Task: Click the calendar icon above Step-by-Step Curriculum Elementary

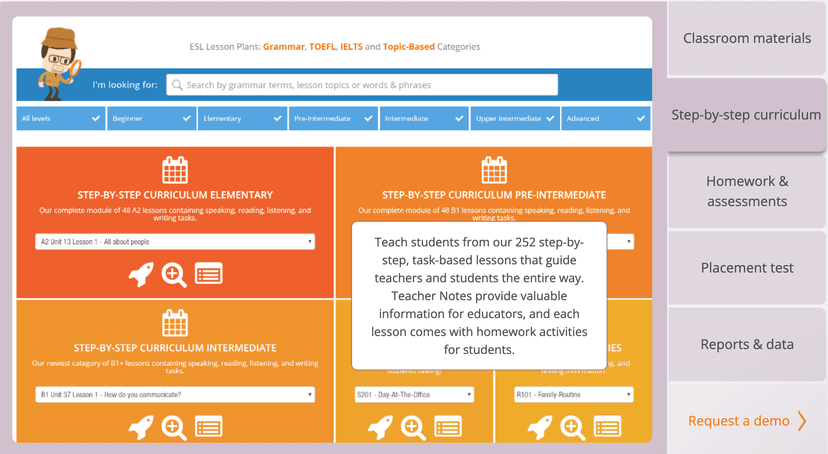Action: 174,169
